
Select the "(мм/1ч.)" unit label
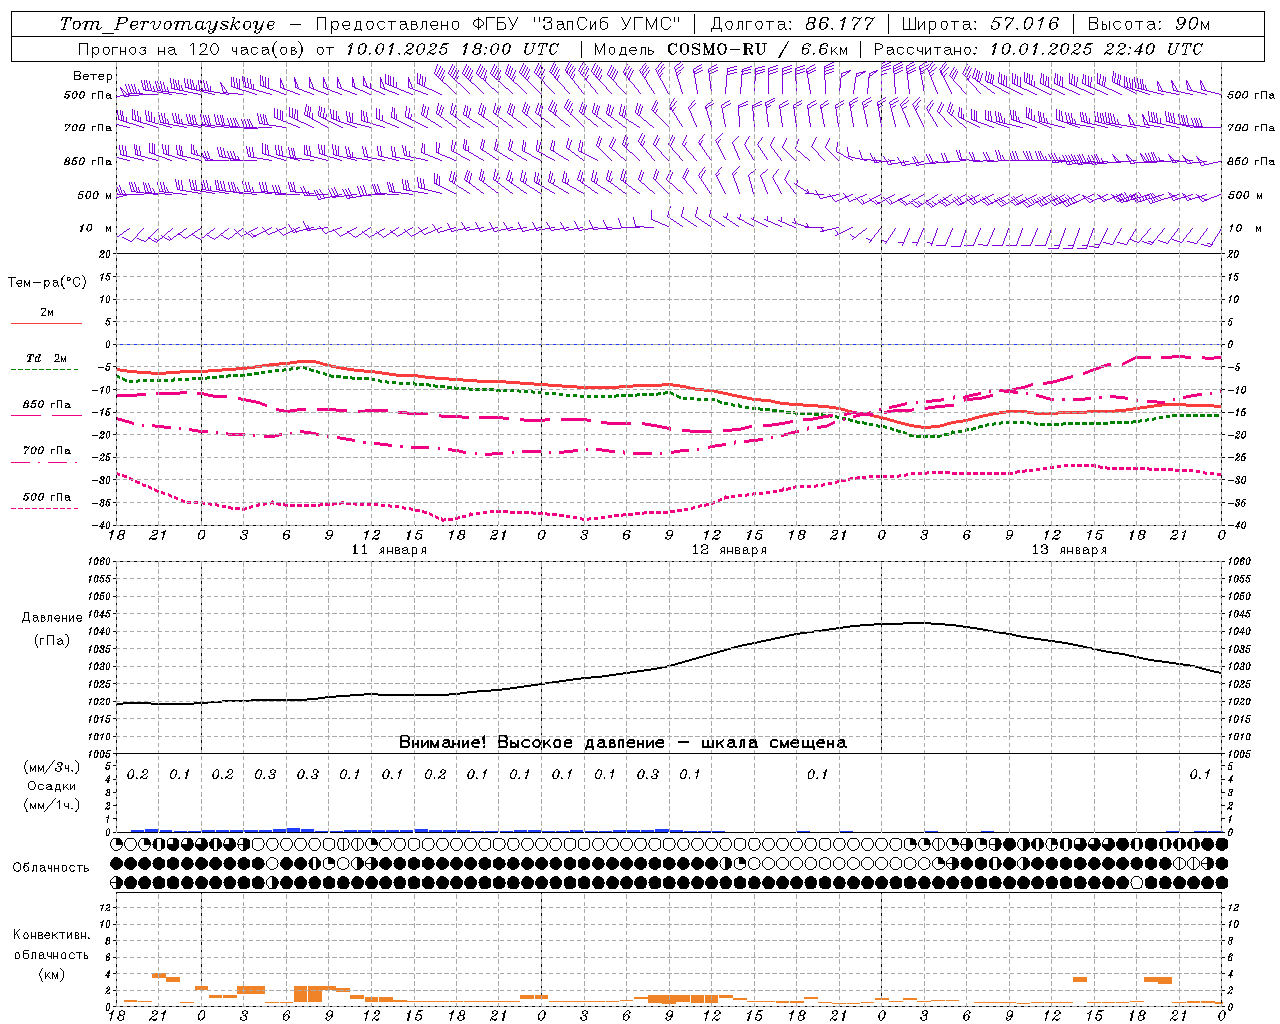pyautogui.click(x=51, y=805)
